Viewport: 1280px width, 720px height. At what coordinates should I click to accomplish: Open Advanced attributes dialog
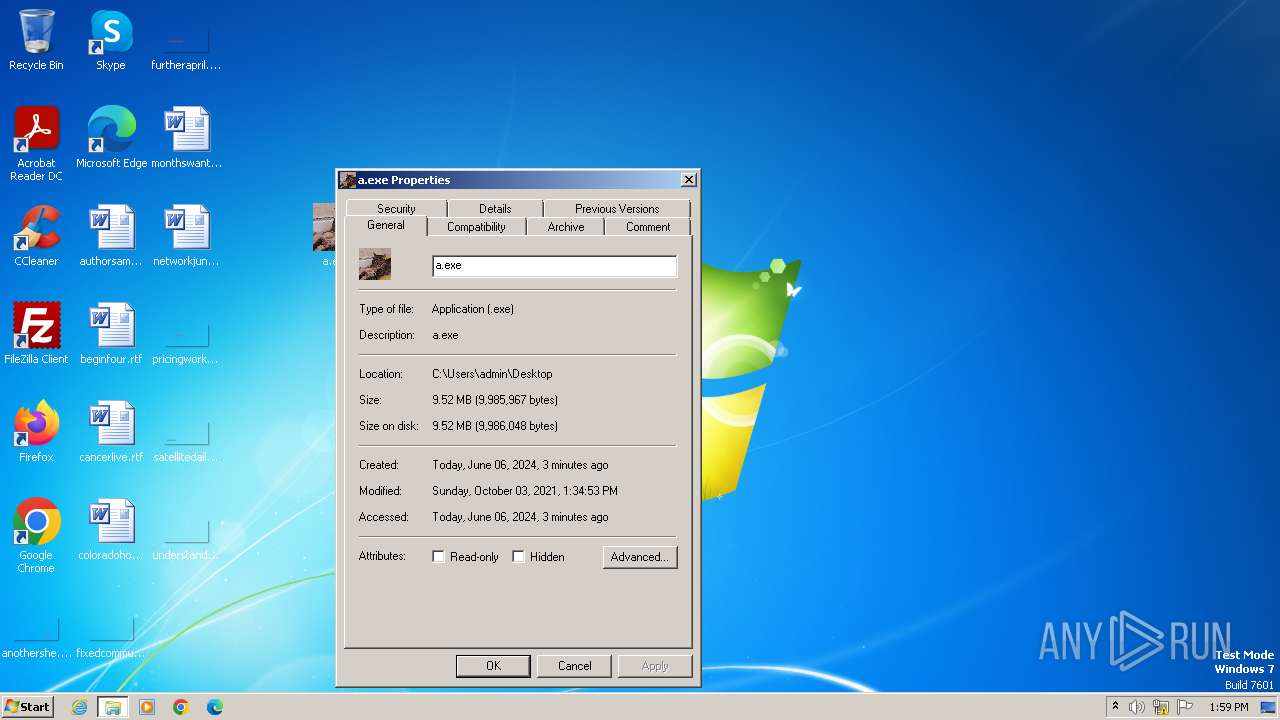coord(640,557)
